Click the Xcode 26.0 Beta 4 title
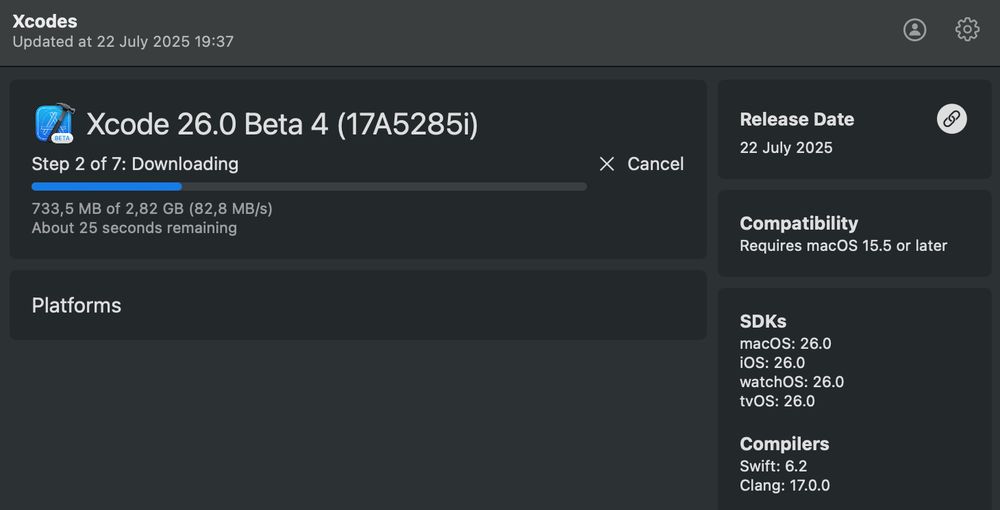The height and width of the screenshot is (510, 1000). coord(282,124)
